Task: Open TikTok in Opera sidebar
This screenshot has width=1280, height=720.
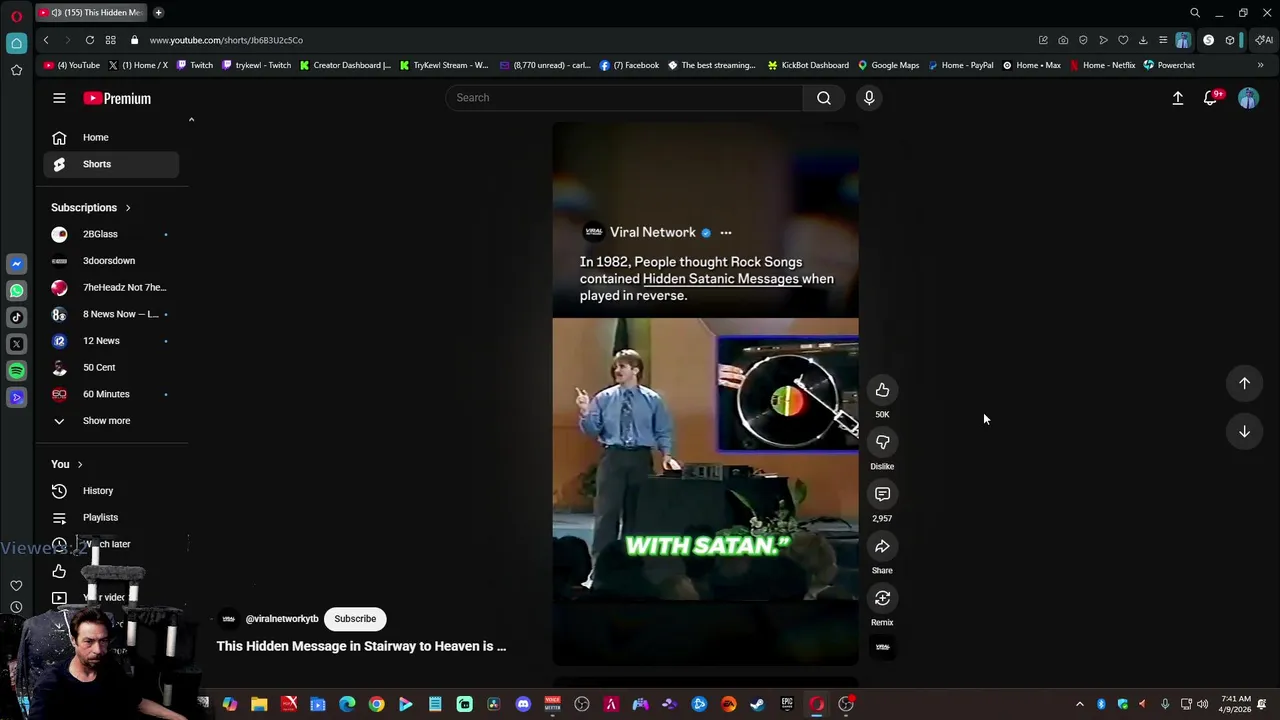Action: tap(16, 317)
